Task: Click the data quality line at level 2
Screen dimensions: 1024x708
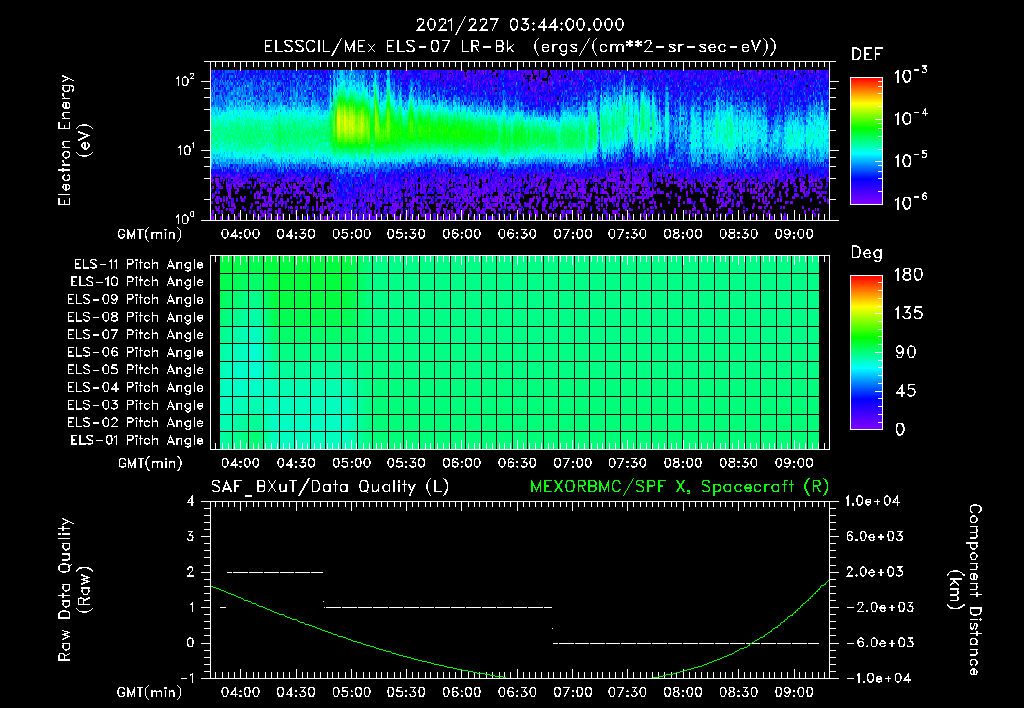Action: [275, 572]
